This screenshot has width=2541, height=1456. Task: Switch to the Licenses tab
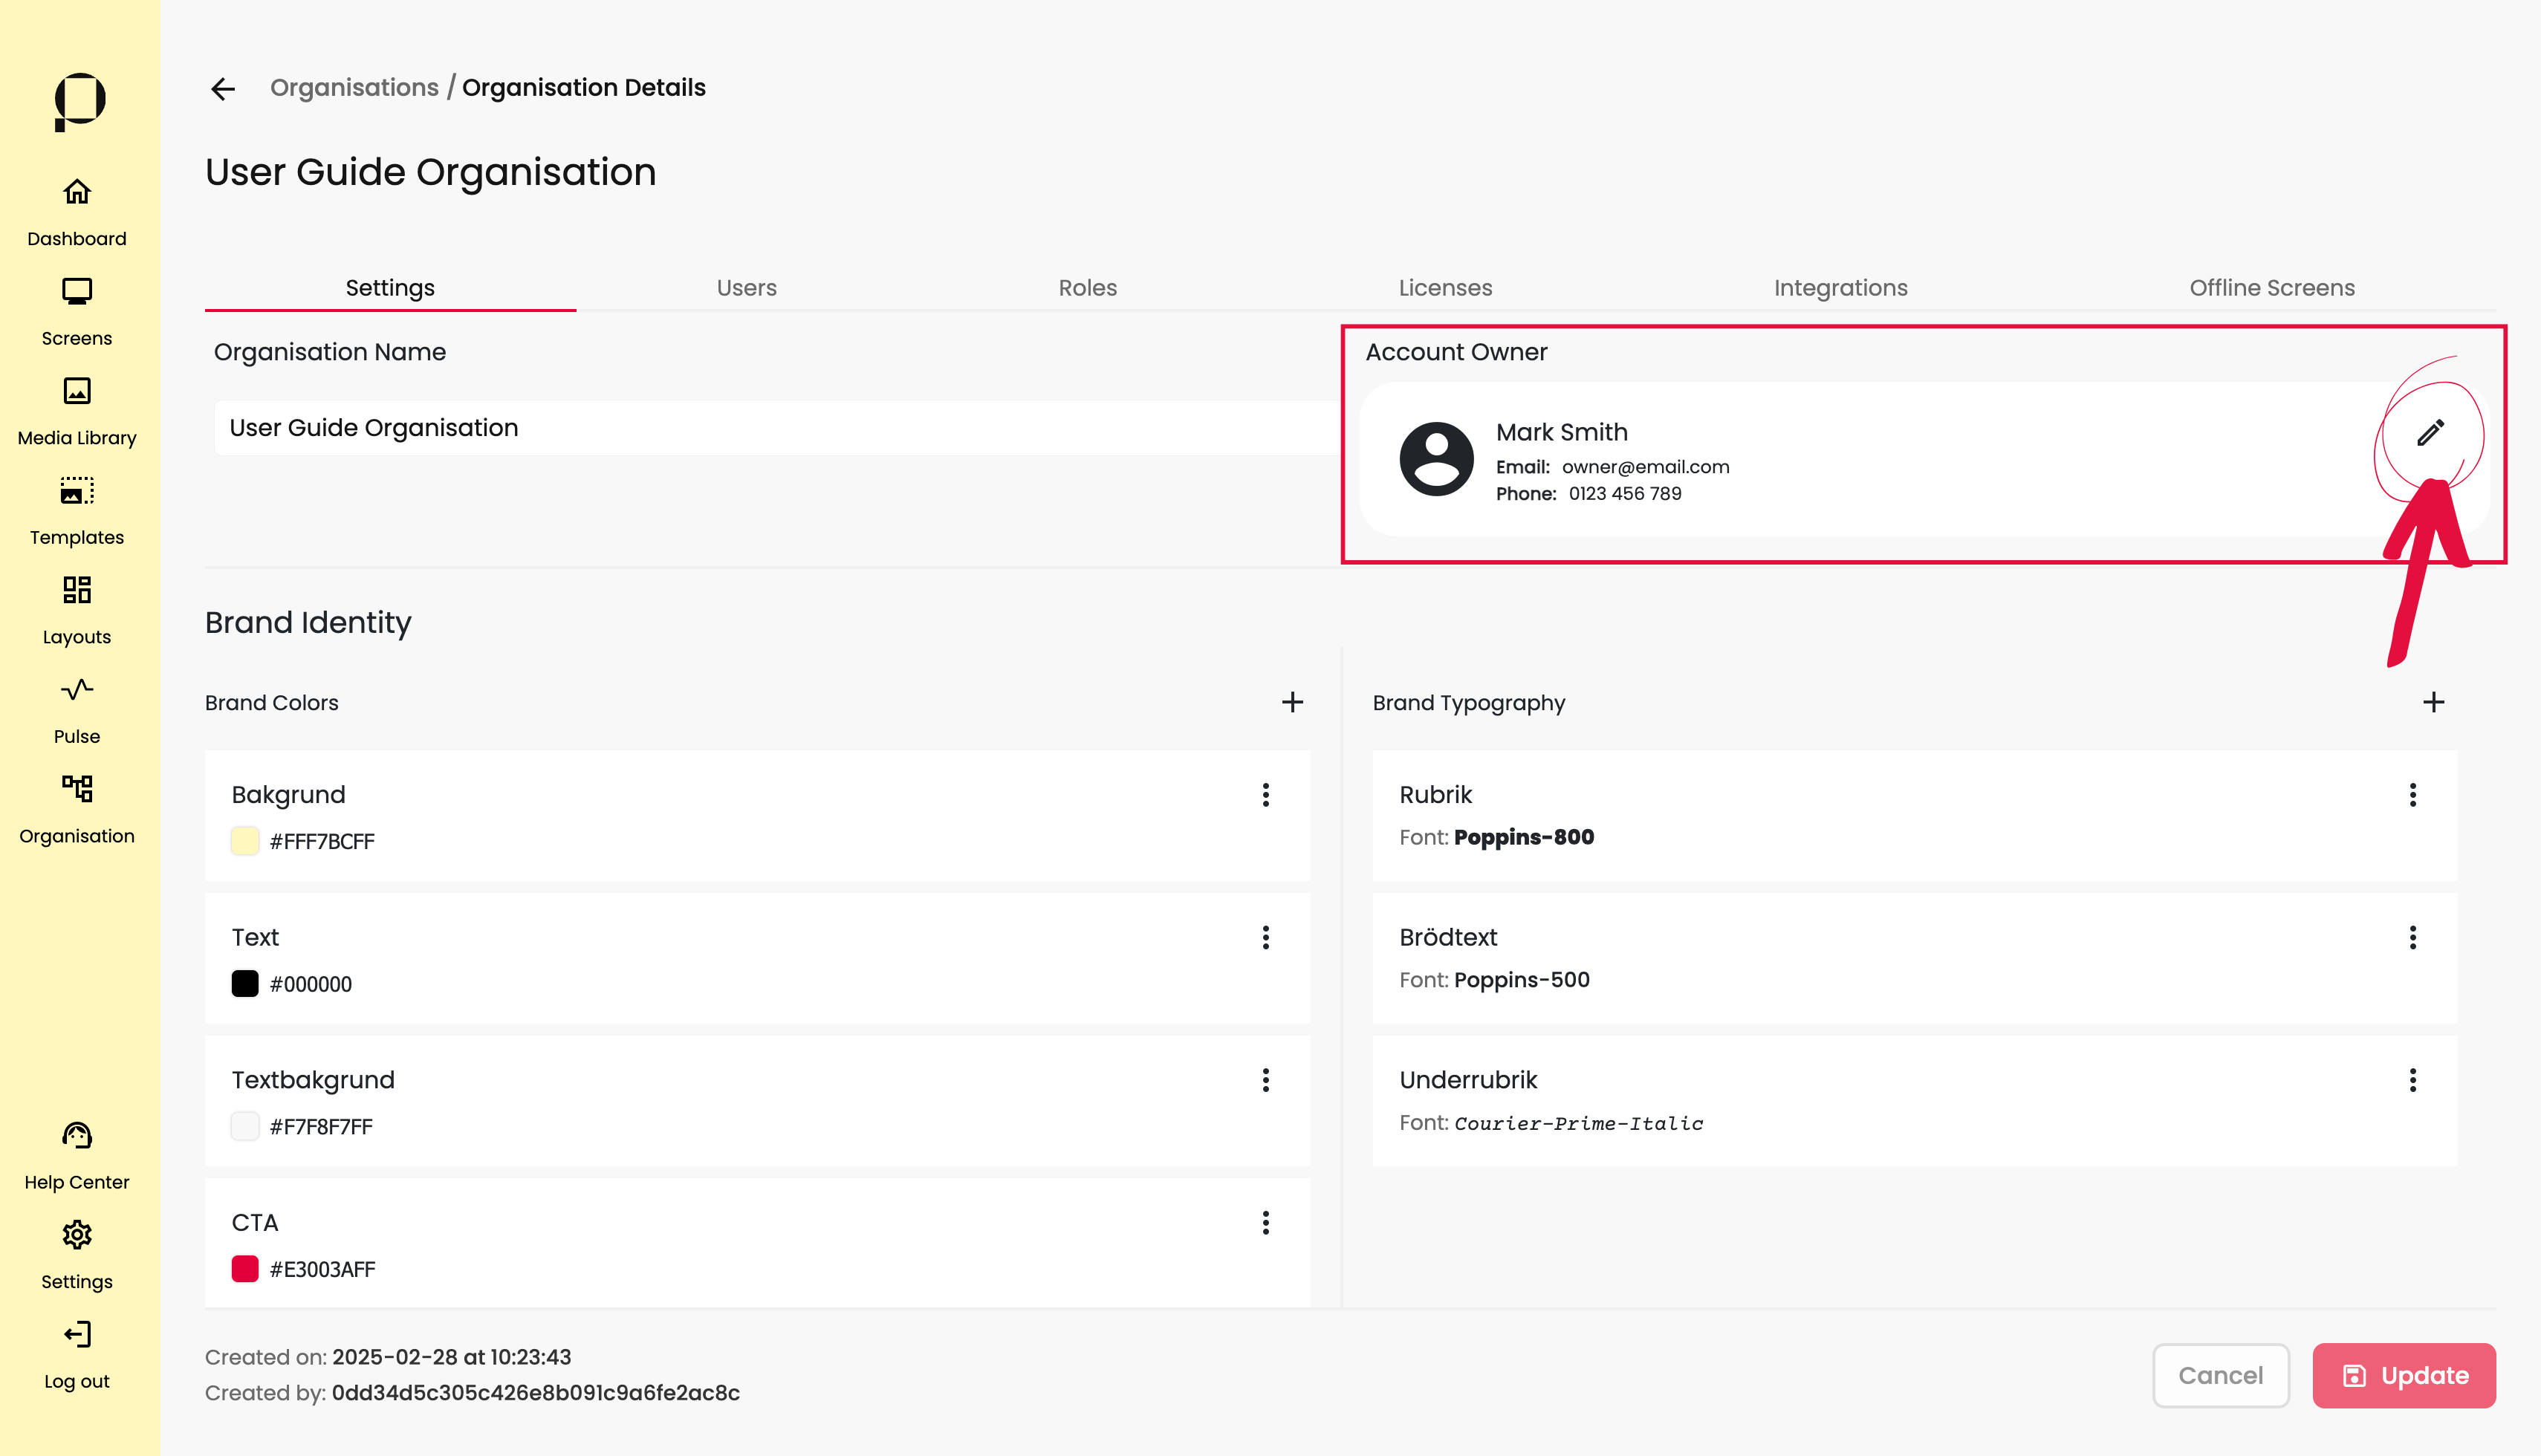click(x=1444, y=288)
